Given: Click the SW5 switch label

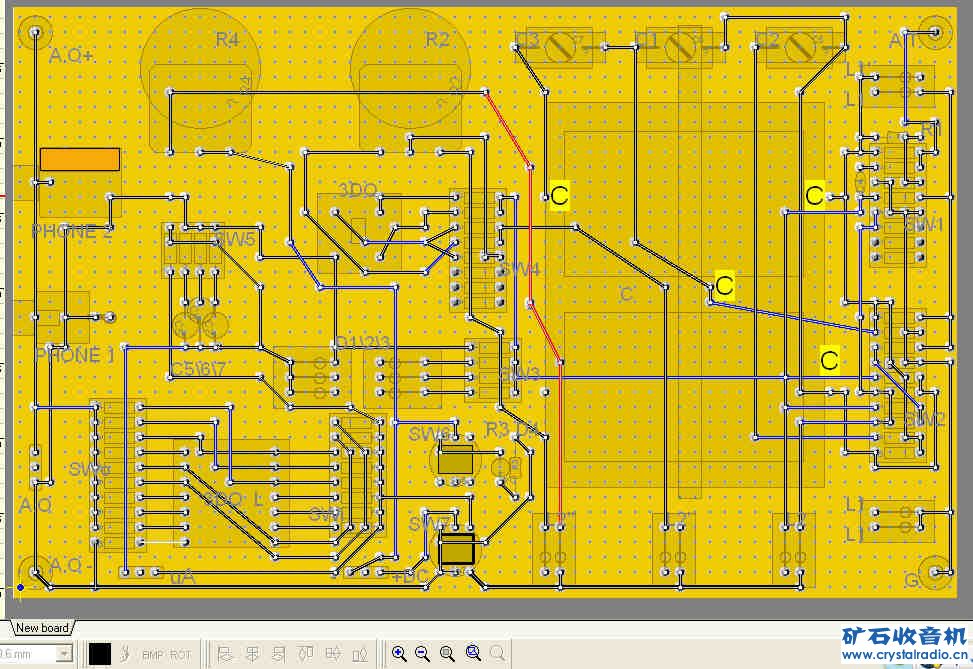Looking at the screenshot, I should (x=233, y=239).
